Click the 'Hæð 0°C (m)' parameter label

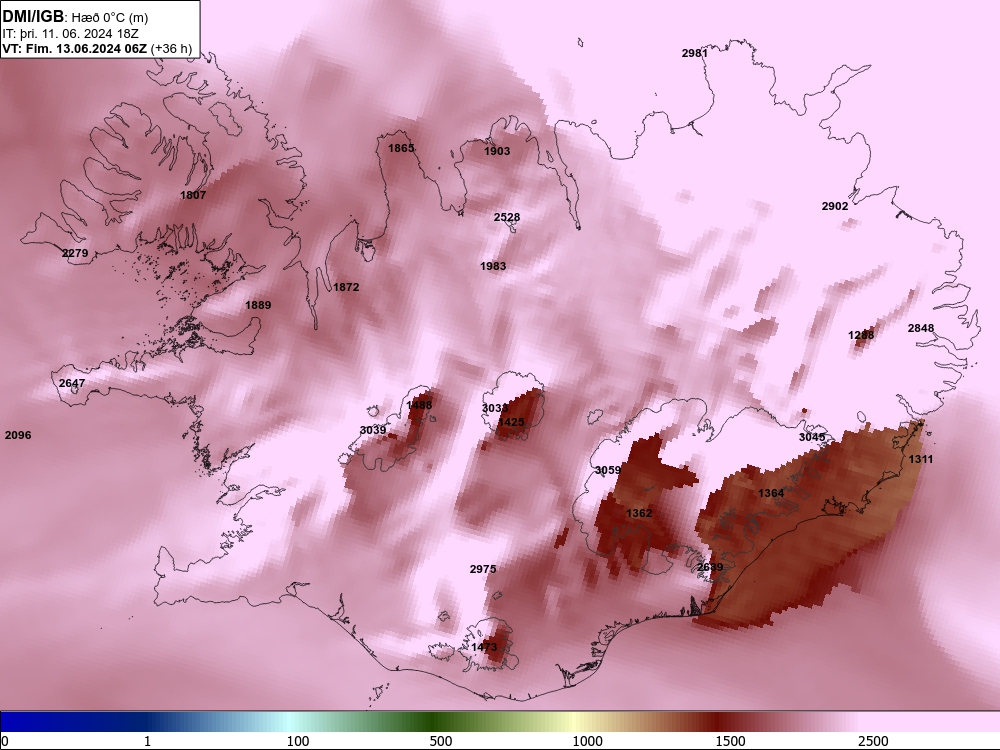pyautogui.click(x=110, y=17)
